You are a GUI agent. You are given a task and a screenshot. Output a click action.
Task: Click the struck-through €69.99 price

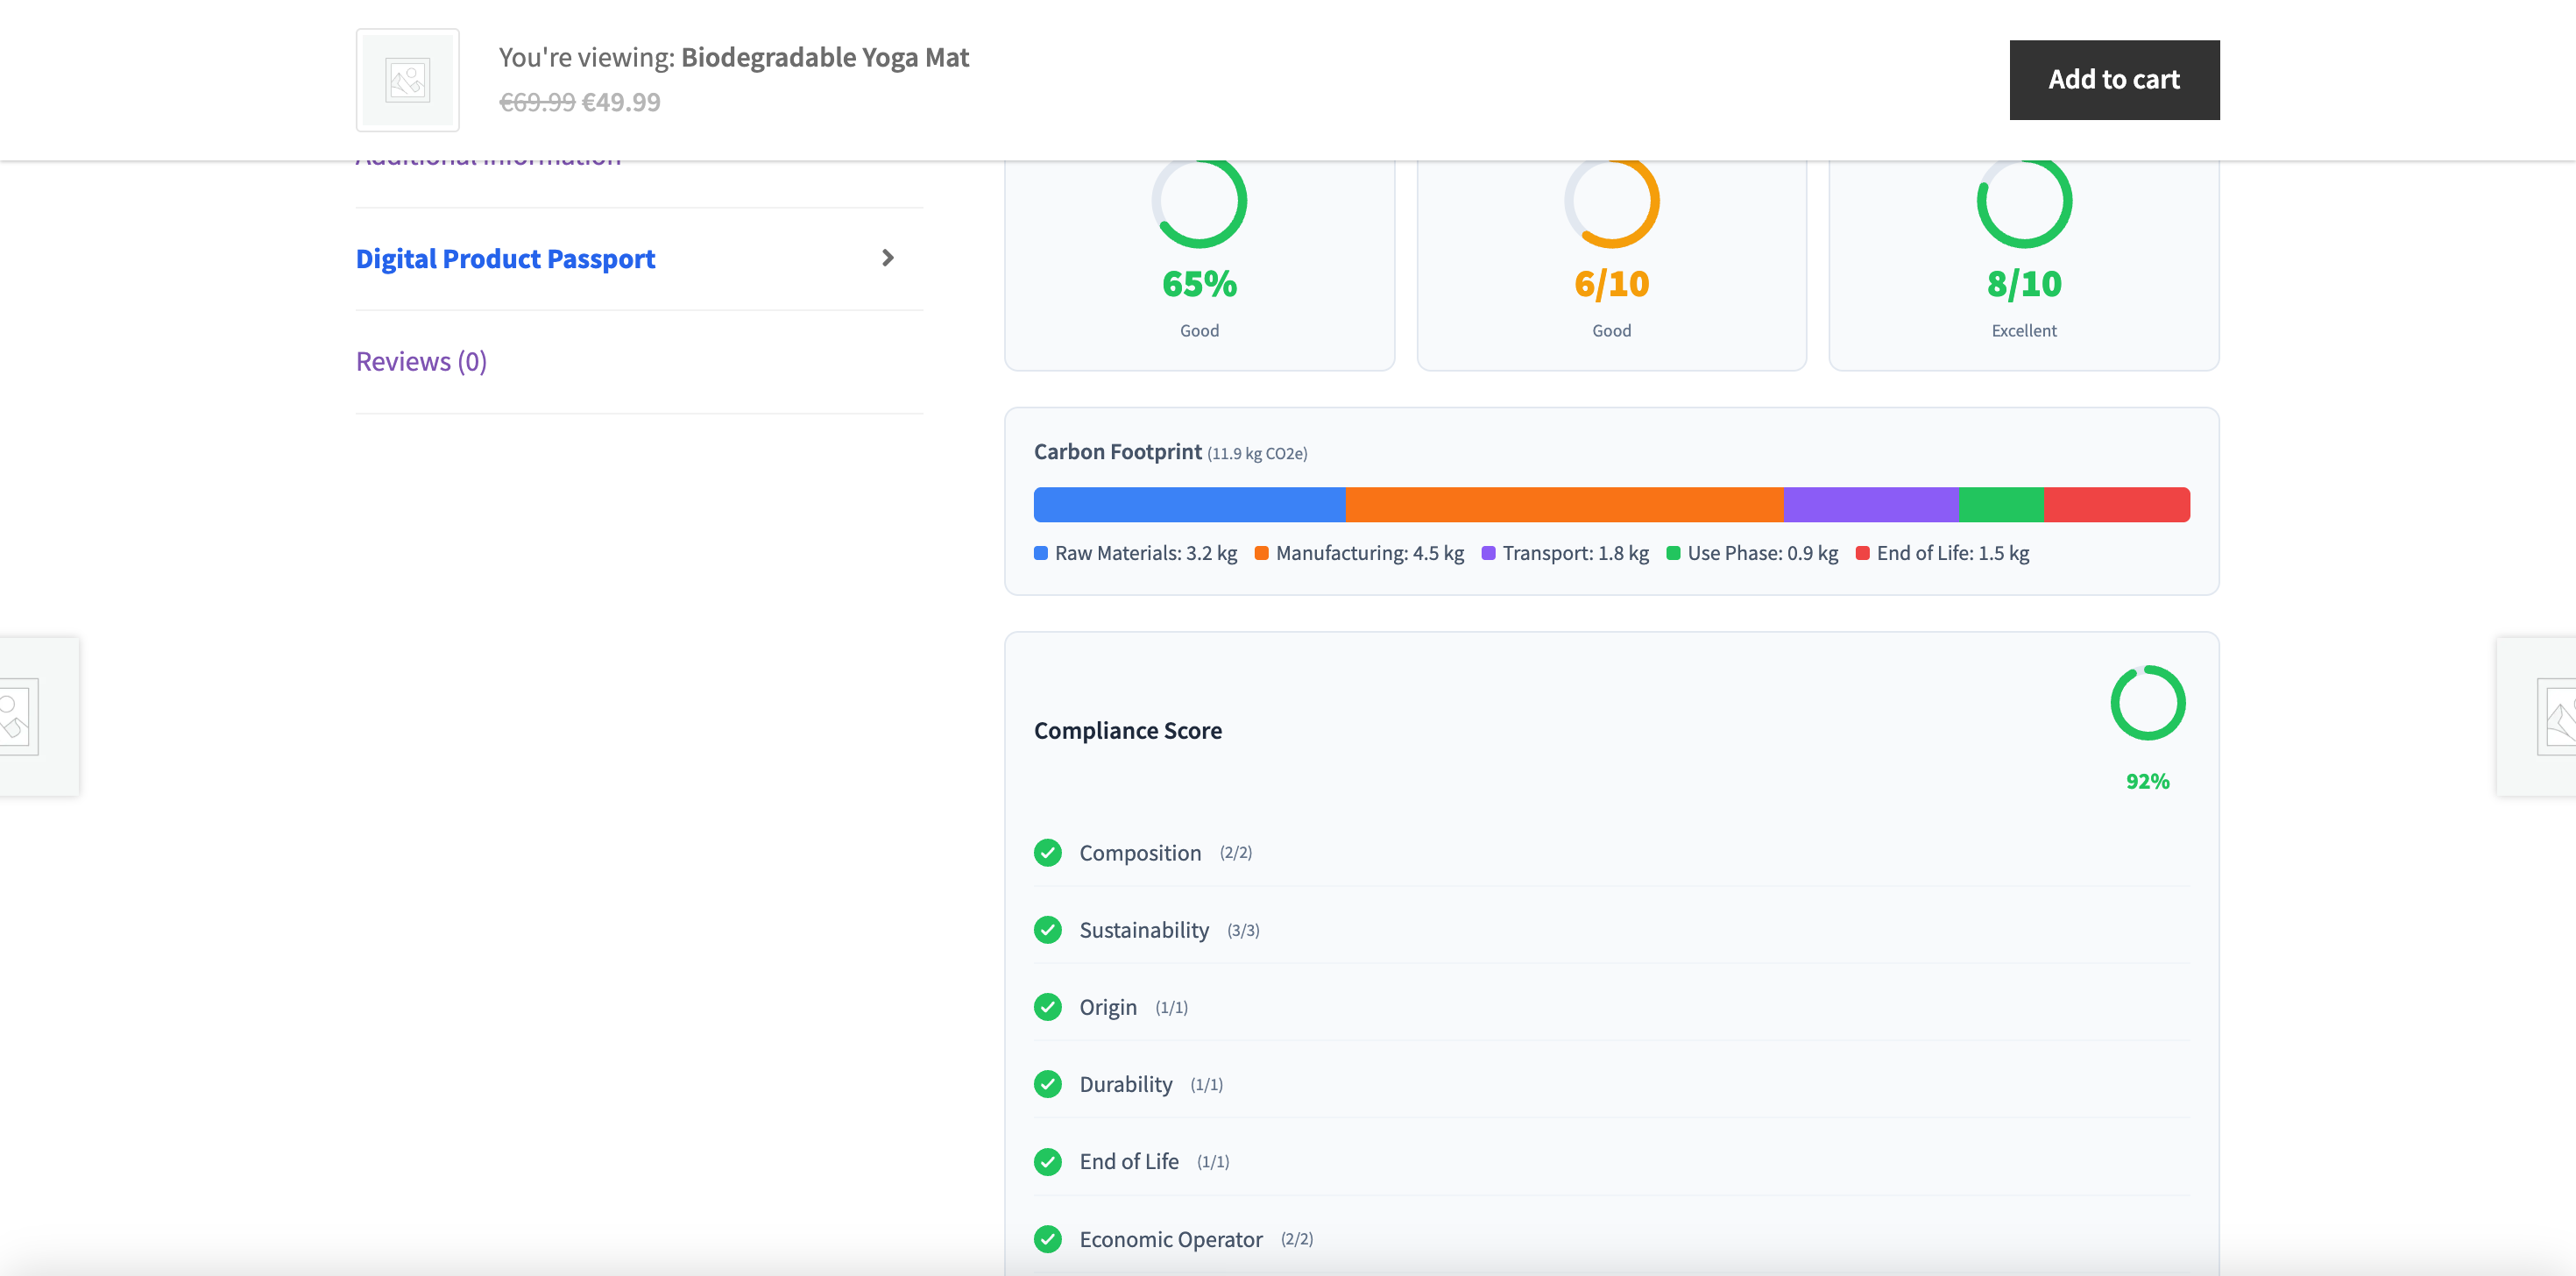tap(537, 102)
